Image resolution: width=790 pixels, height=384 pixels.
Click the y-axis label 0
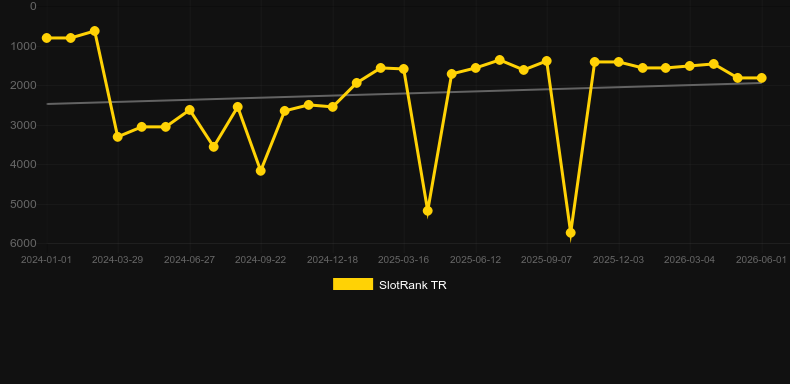[x=33, y=6]
